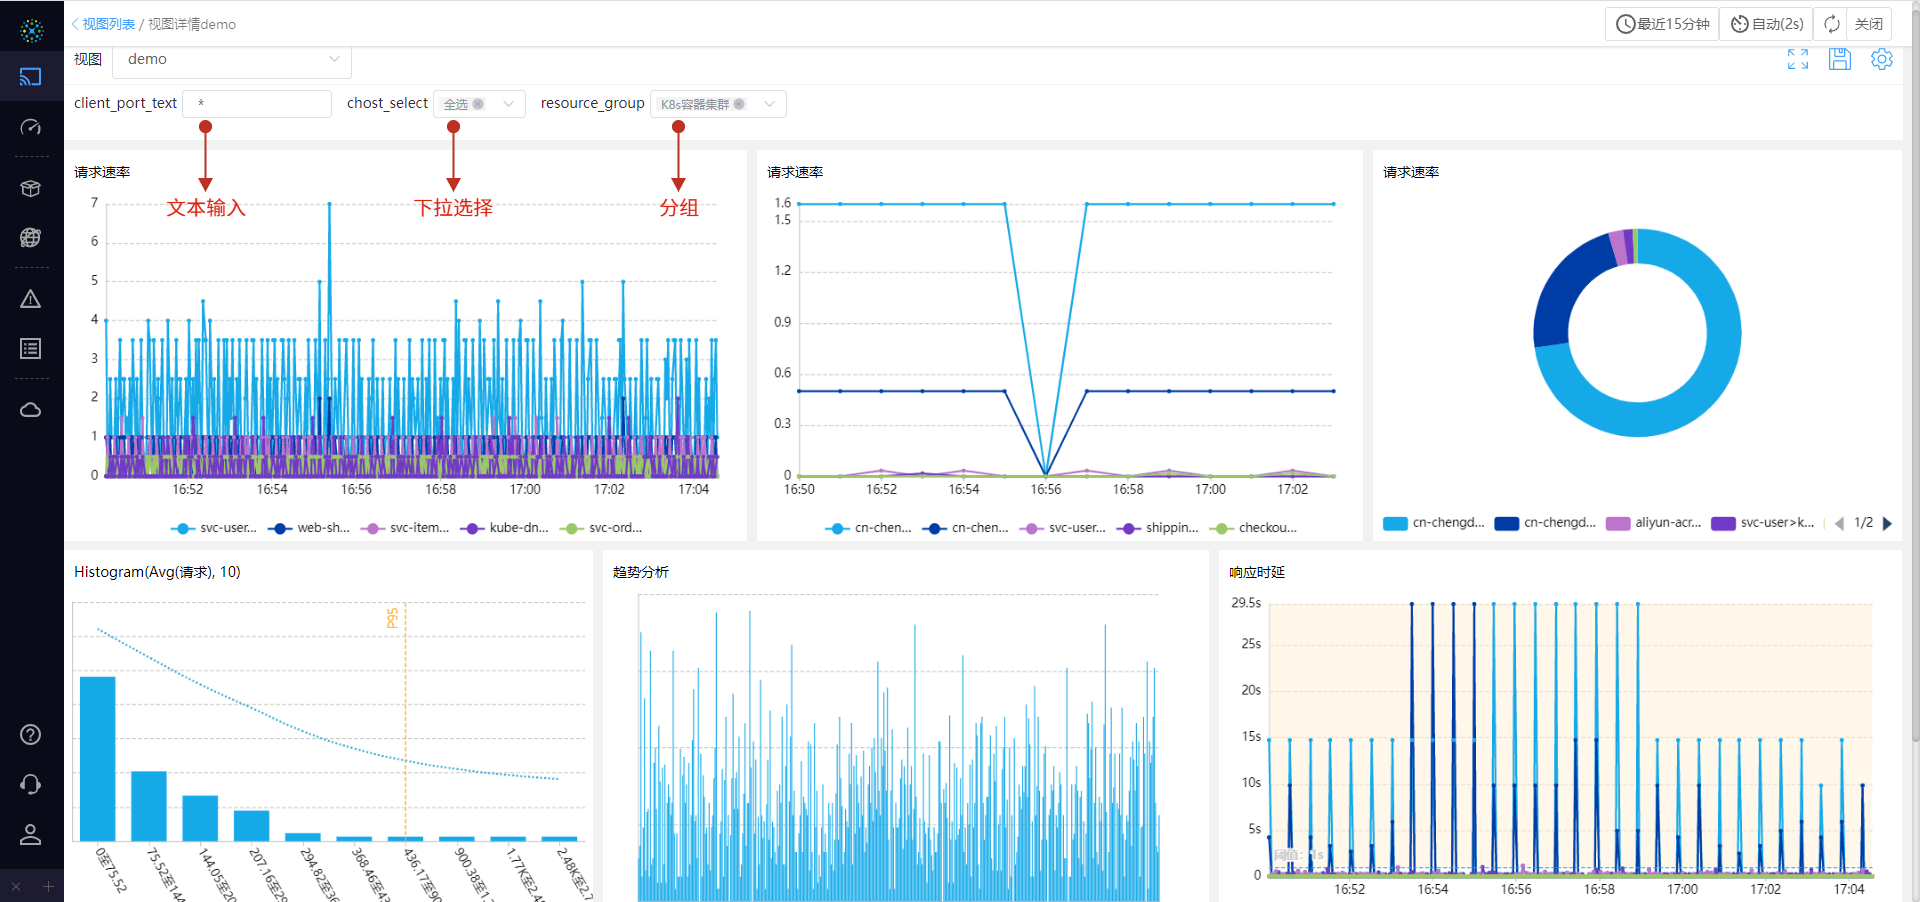The image size is (1920, 902).
Task: Open the view settings gear icon
Action: point(1881,59)
